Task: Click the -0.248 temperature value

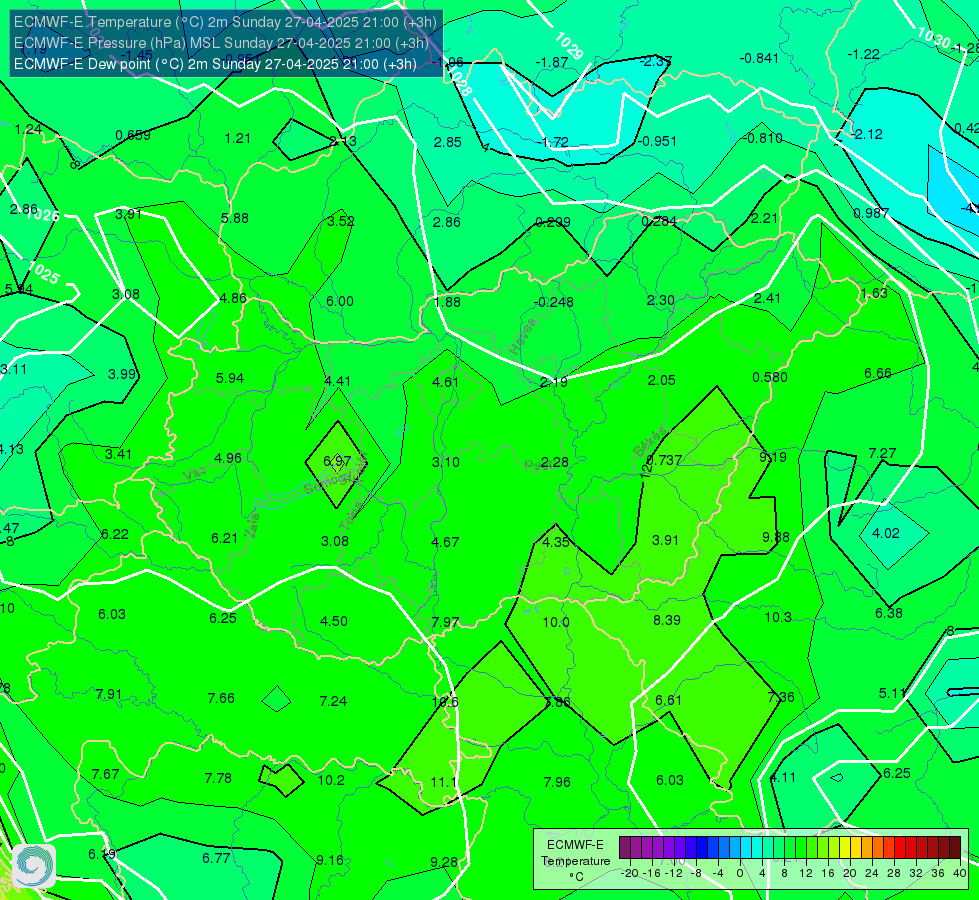Action: pos(553,302)
